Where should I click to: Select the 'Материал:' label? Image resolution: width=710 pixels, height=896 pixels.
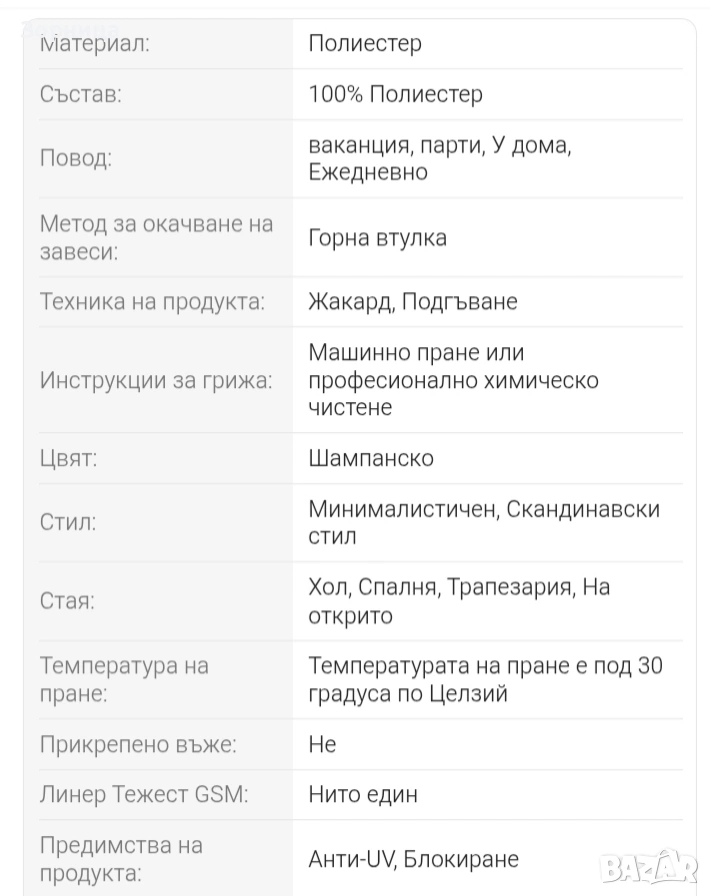click(x=94, y=43)
